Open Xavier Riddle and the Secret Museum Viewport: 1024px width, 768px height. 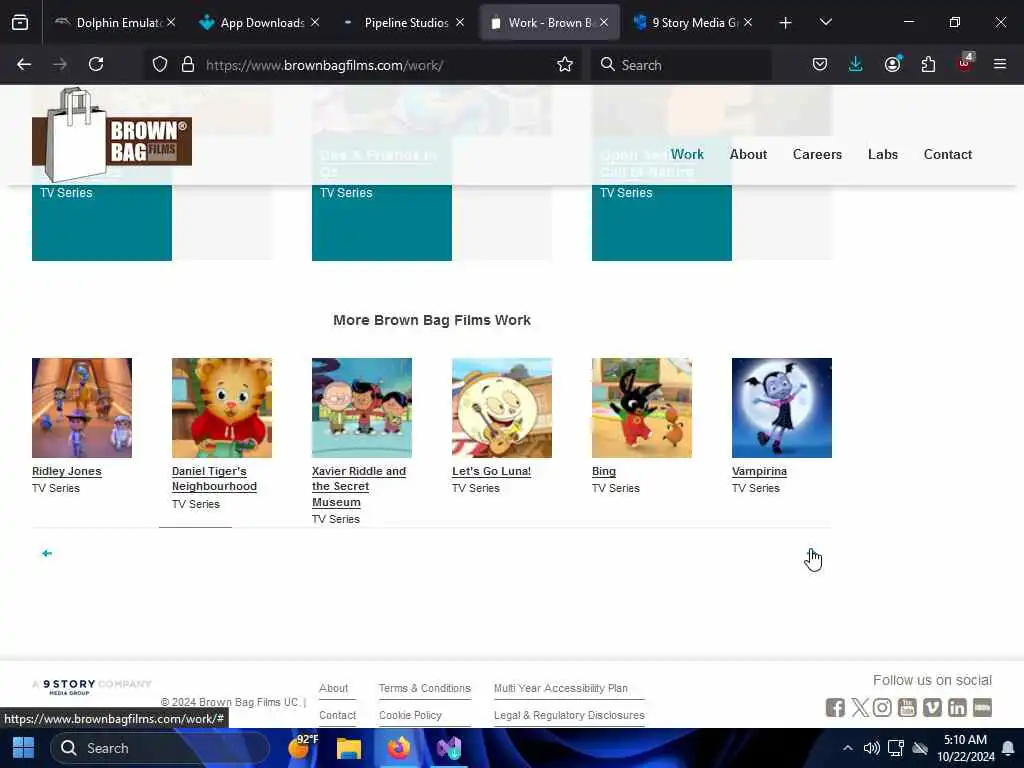coord(359,487)
